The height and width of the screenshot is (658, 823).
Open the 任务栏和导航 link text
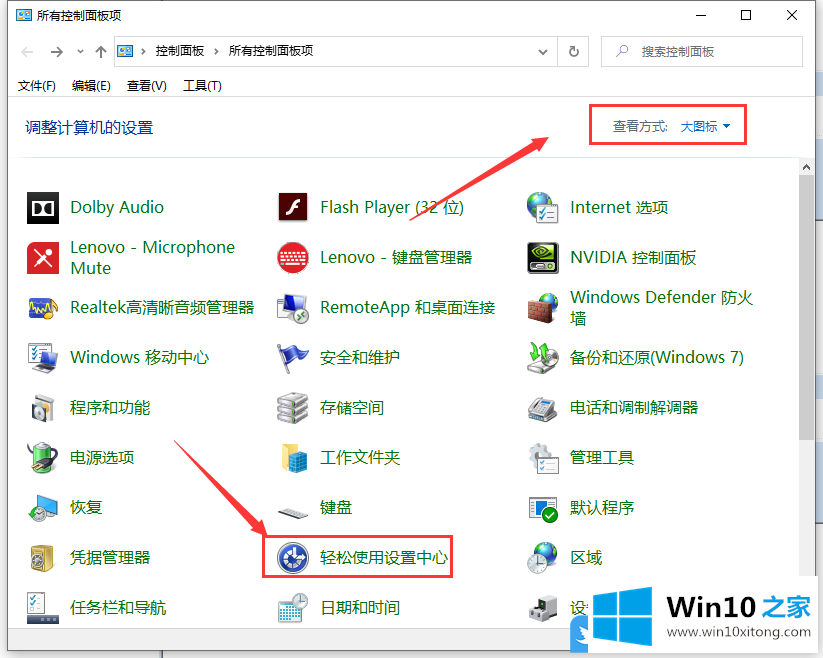pos(118,608)
